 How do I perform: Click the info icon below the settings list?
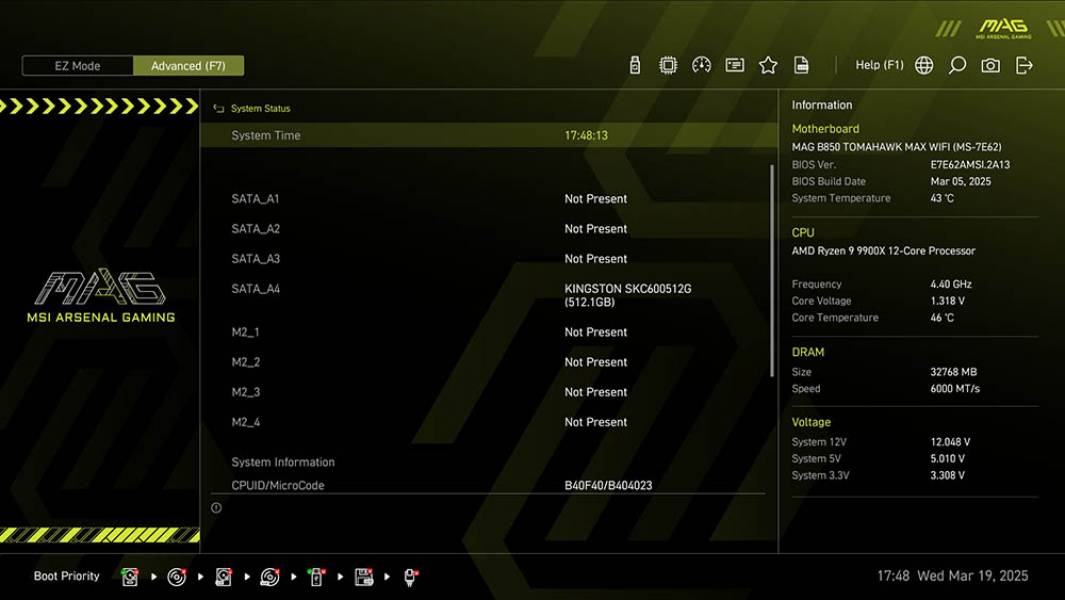click(216, 508)
